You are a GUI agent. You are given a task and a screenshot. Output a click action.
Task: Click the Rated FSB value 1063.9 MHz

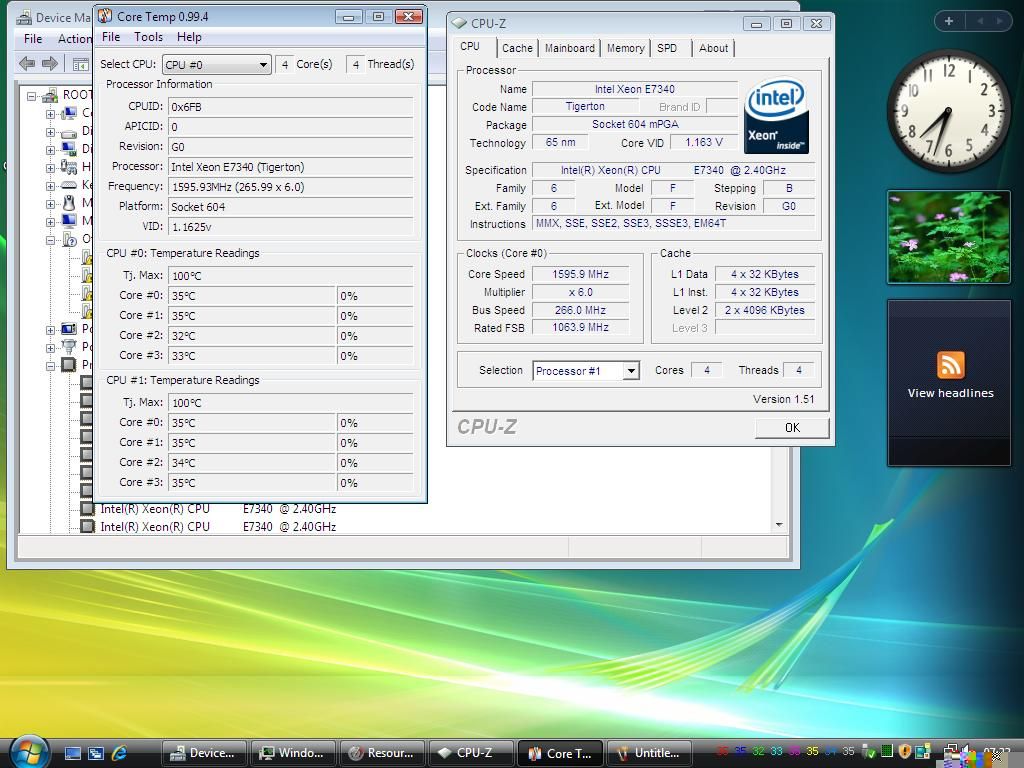[581, 328]
